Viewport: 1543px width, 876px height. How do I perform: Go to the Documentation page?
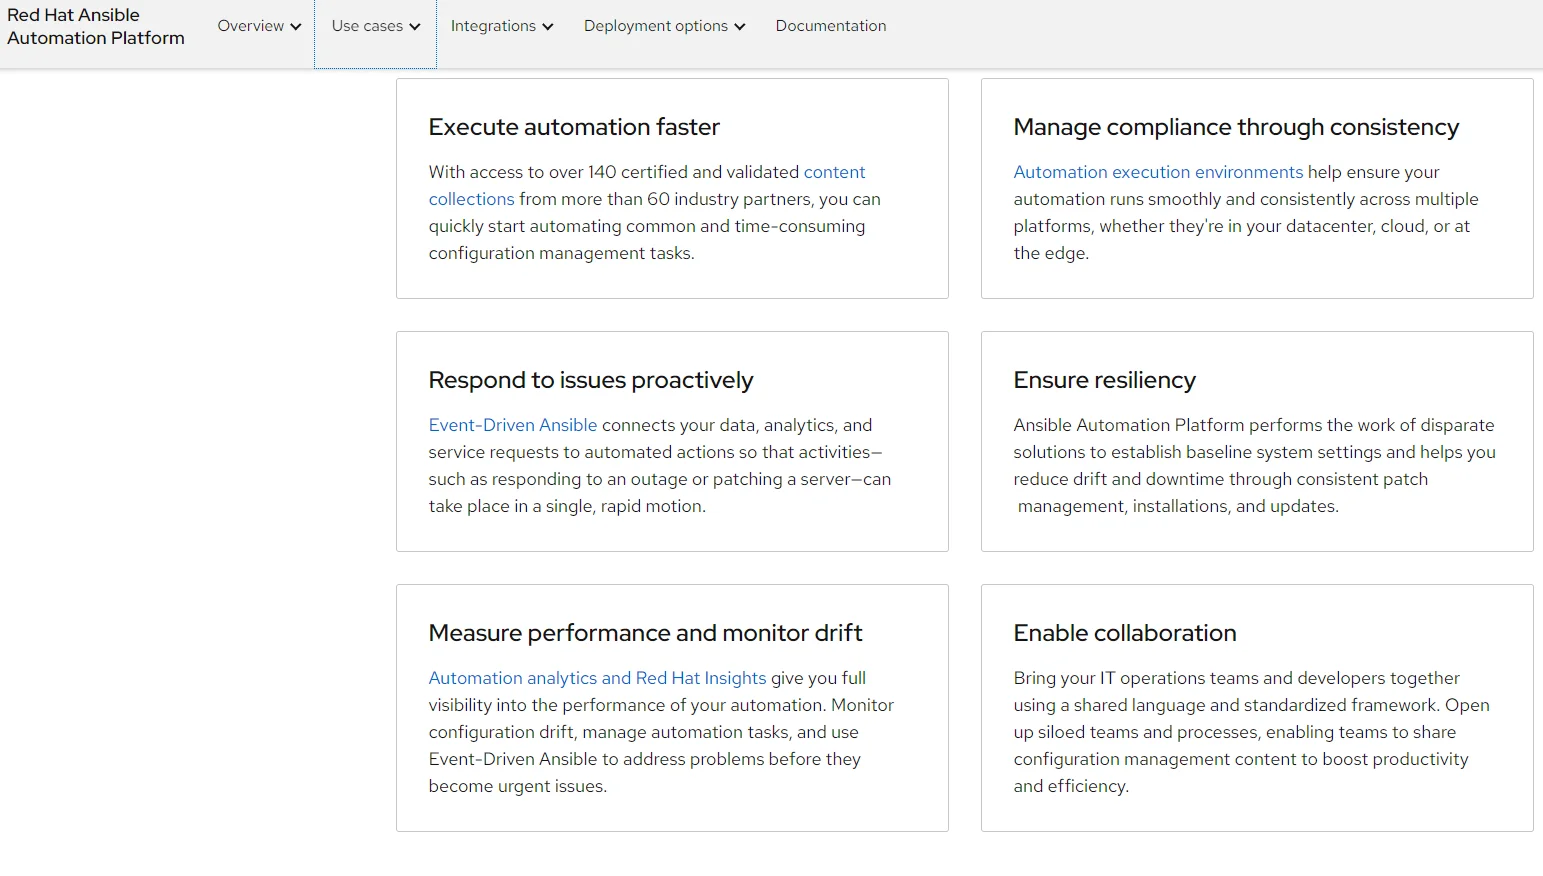pyautogui.click(x=831, y=26)
